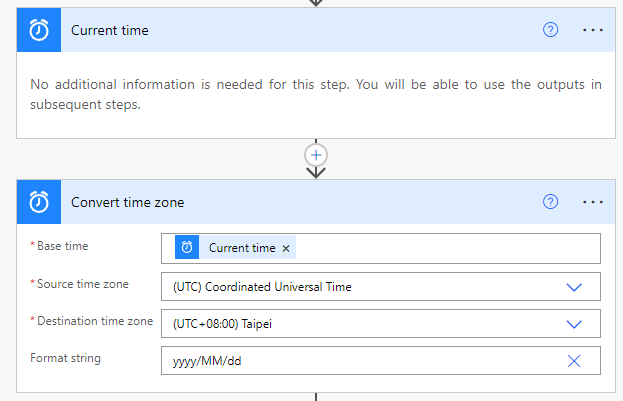Insert a new step with the plus button

coord(317,155)
